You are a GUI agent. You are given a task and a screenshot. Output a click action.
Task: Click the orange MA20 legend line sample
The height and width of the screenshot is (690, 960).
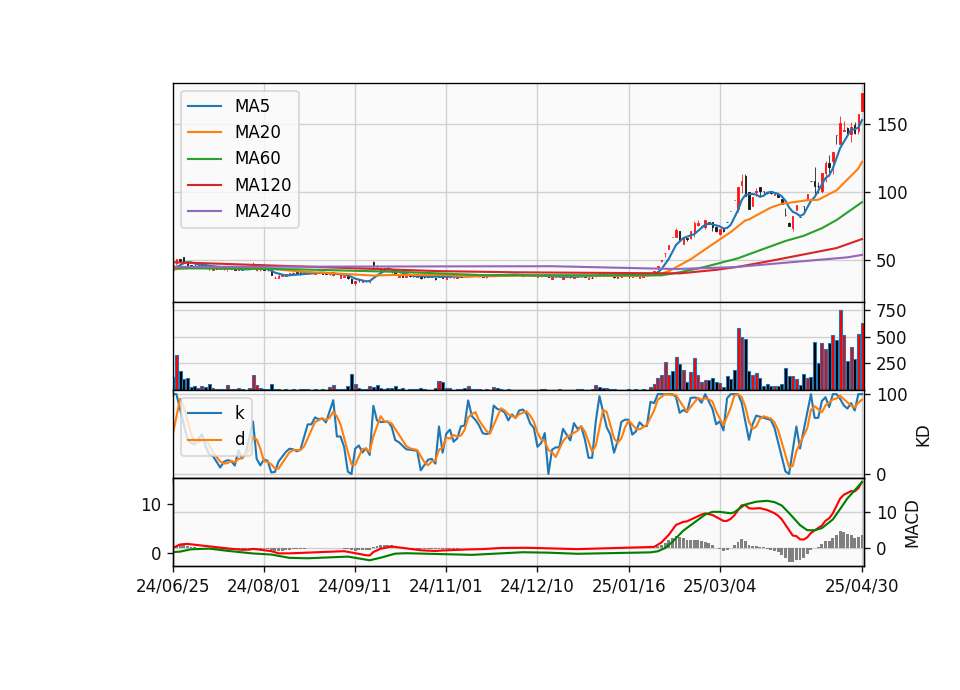pyautogui.click(x=204, y=132)
